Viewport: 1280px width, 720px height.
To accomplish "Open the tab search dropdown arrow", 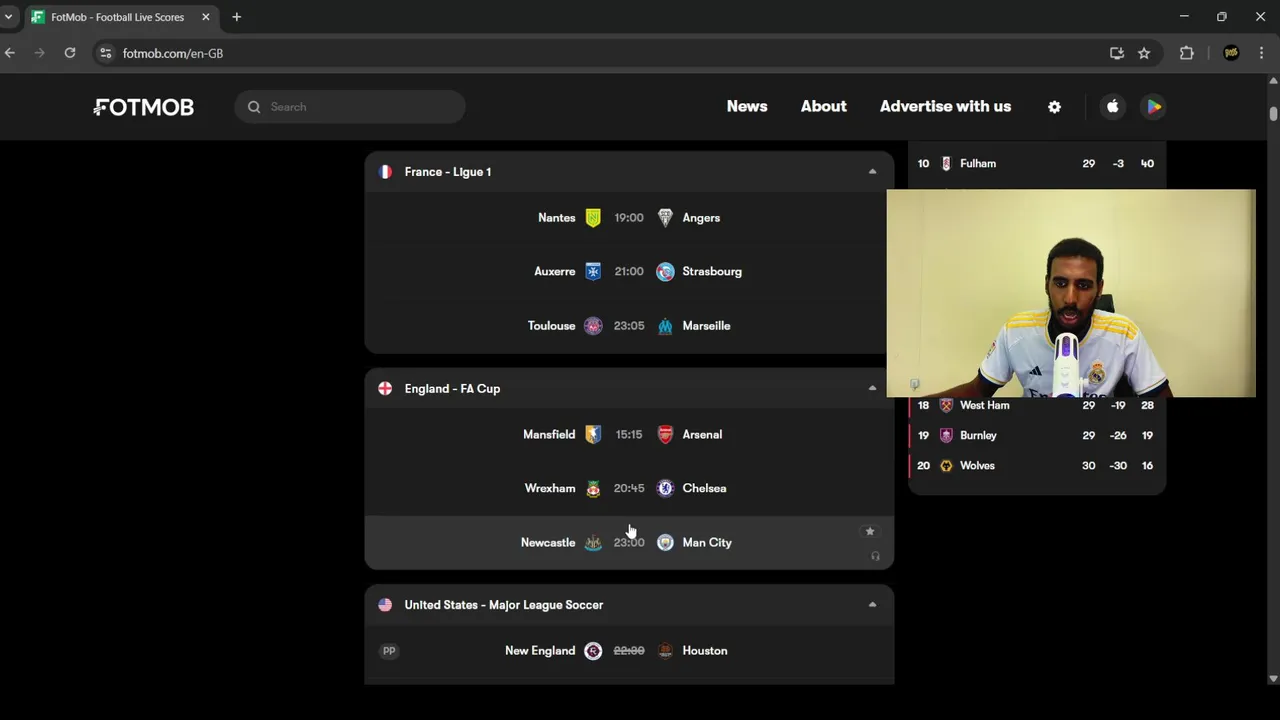I will (8, 17).
